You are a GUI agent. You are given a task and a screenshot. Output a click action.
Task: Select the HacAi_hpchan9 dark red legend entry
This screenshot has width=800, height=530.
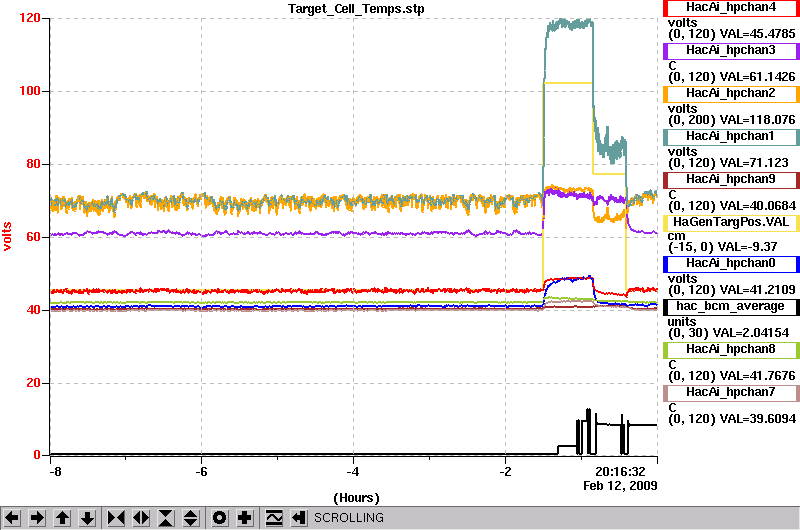point(731,180)
